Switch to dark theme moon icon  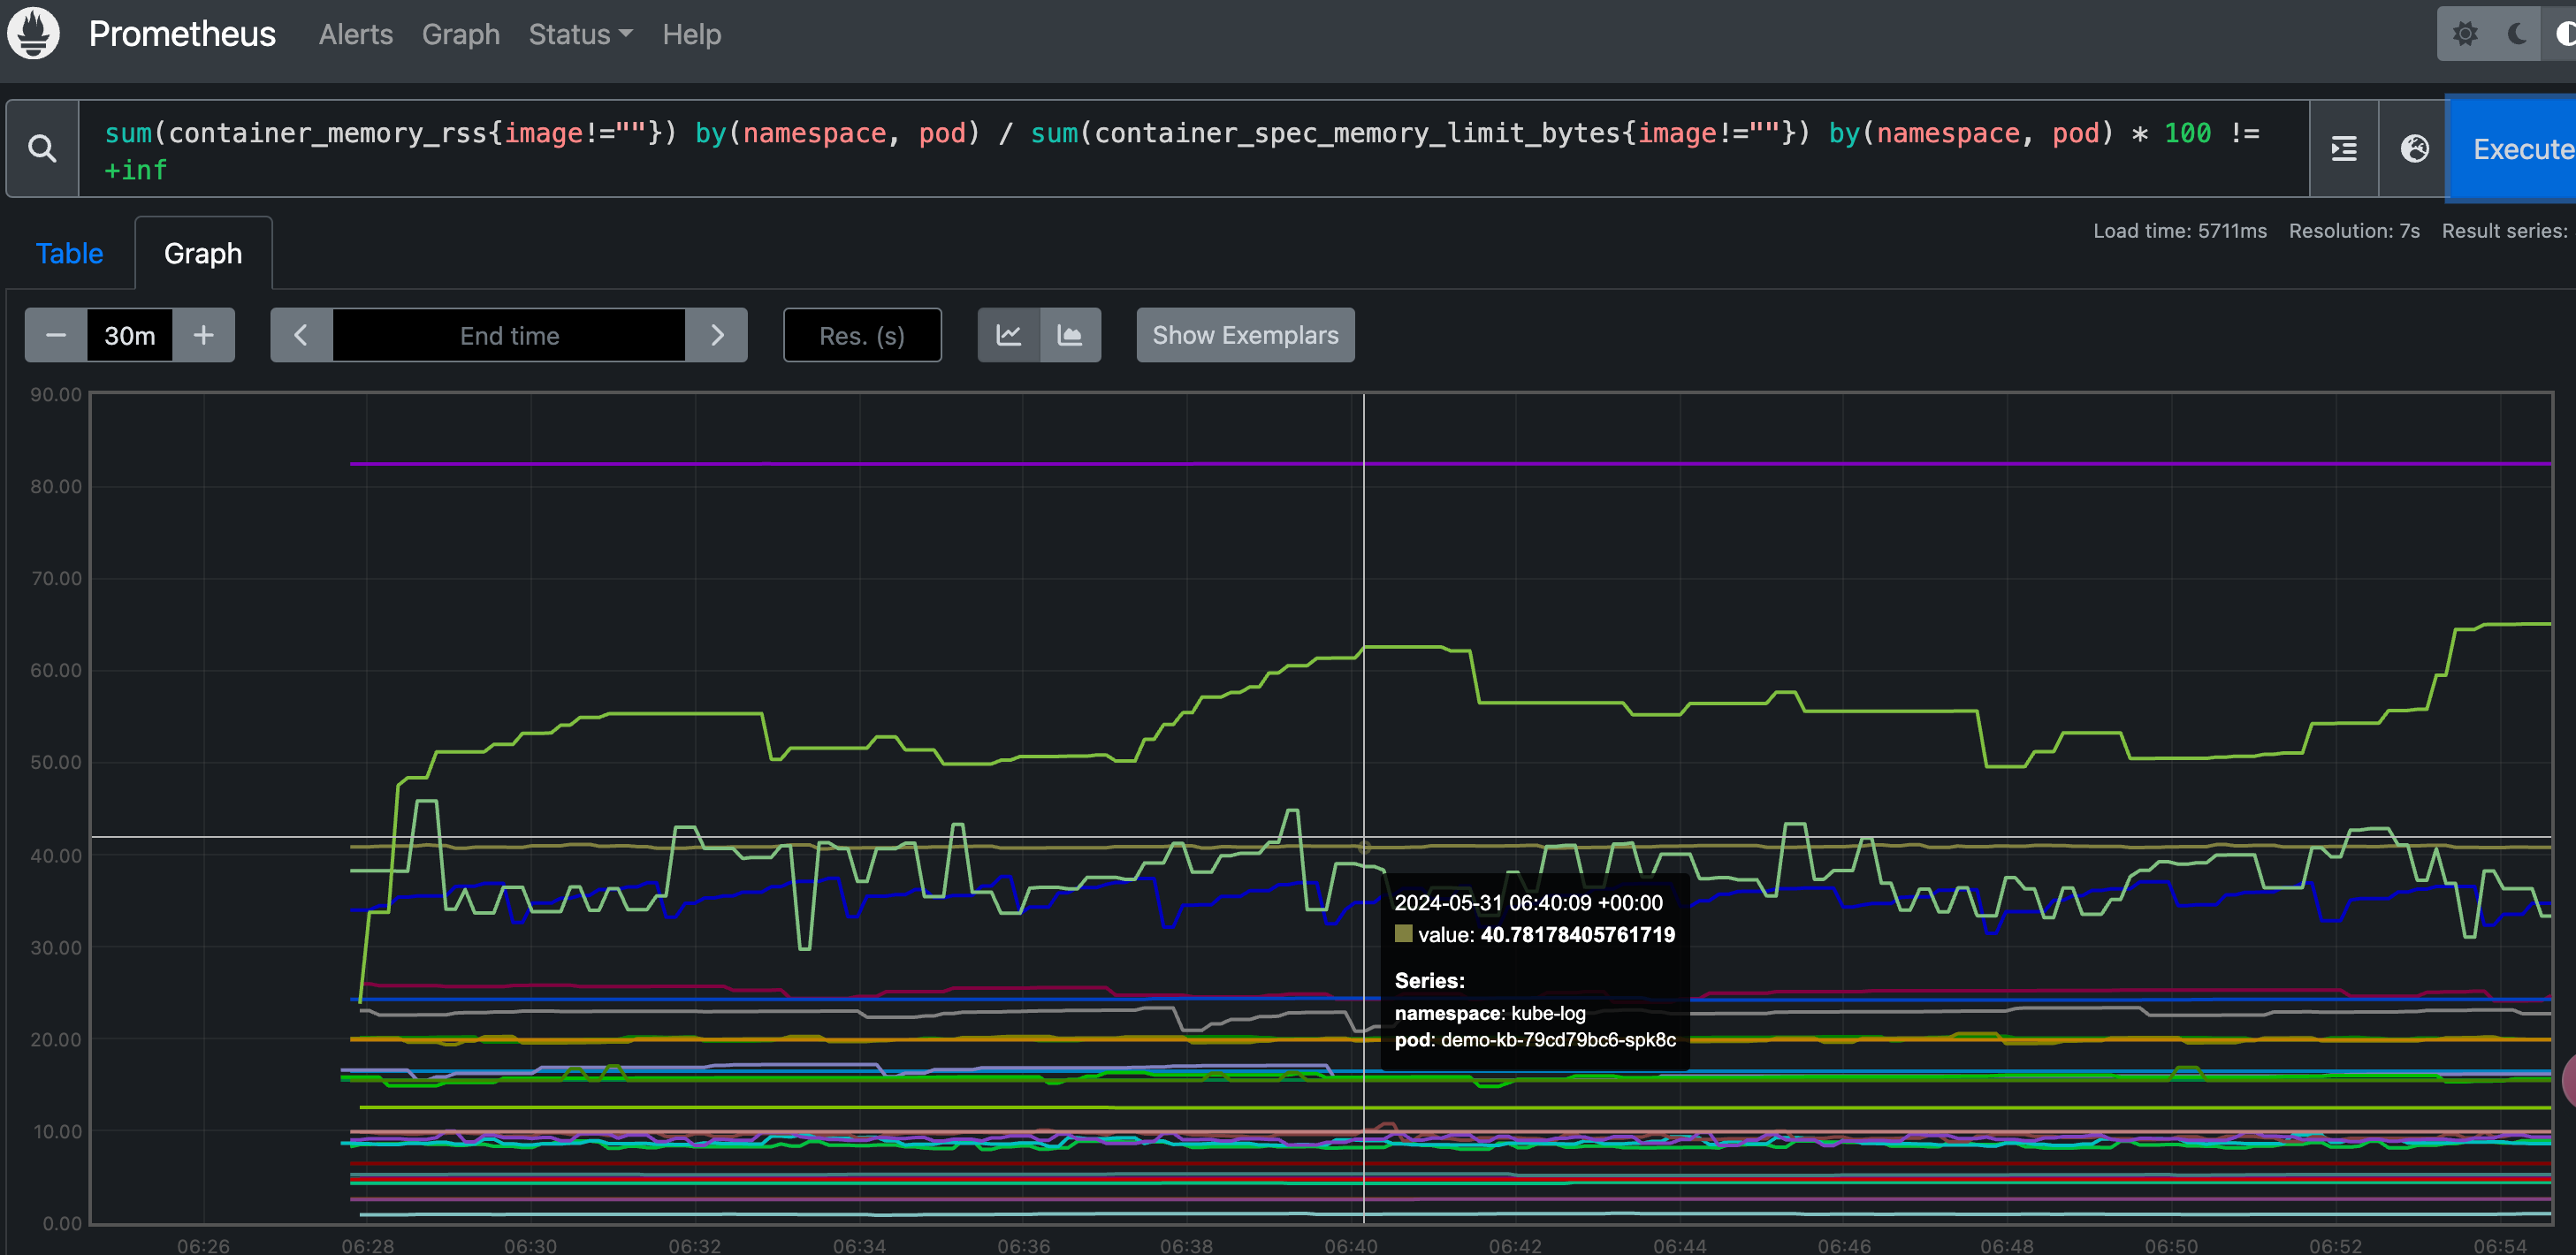(x=2518, y=34)
